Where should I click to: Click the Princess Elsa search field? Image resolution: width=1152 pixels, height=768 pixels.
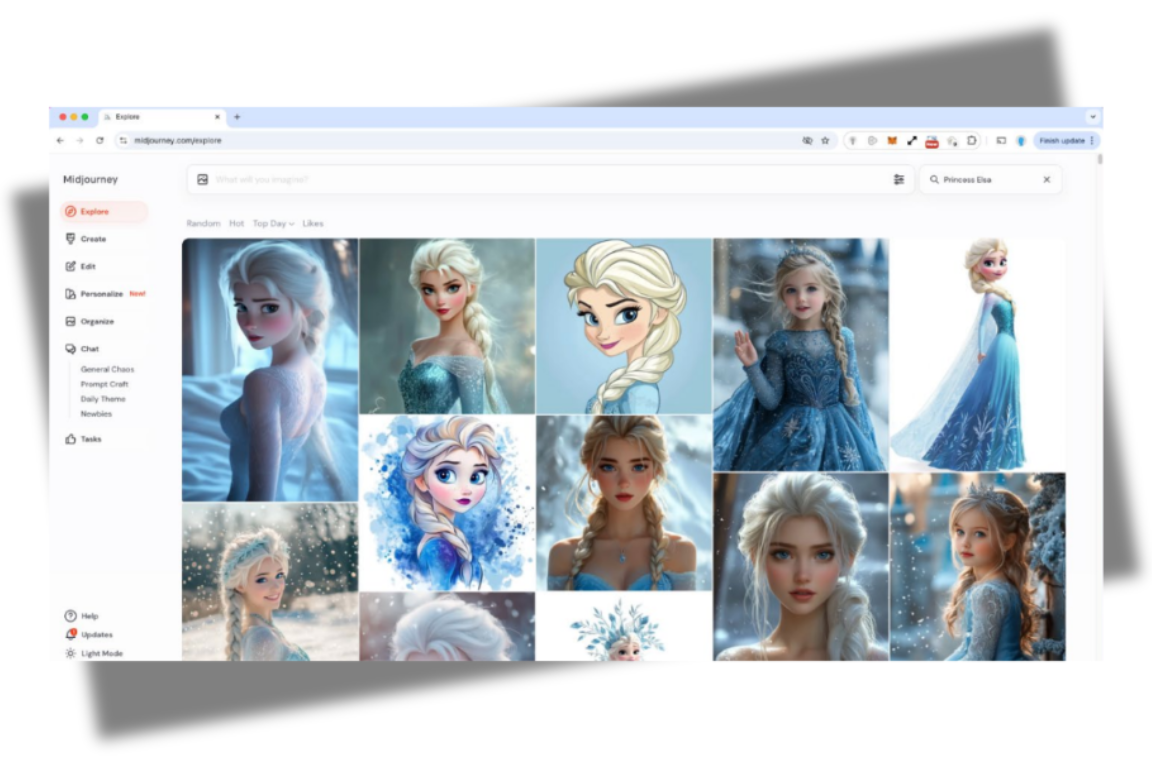point(990,179)
